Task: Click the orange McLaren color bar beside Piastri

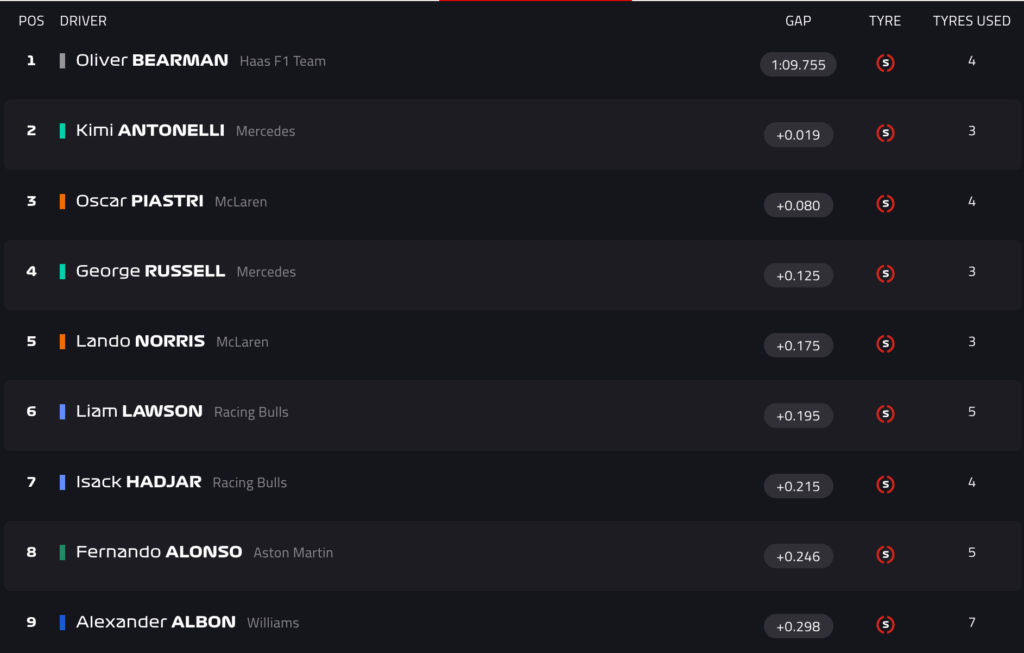Action: 63,201
